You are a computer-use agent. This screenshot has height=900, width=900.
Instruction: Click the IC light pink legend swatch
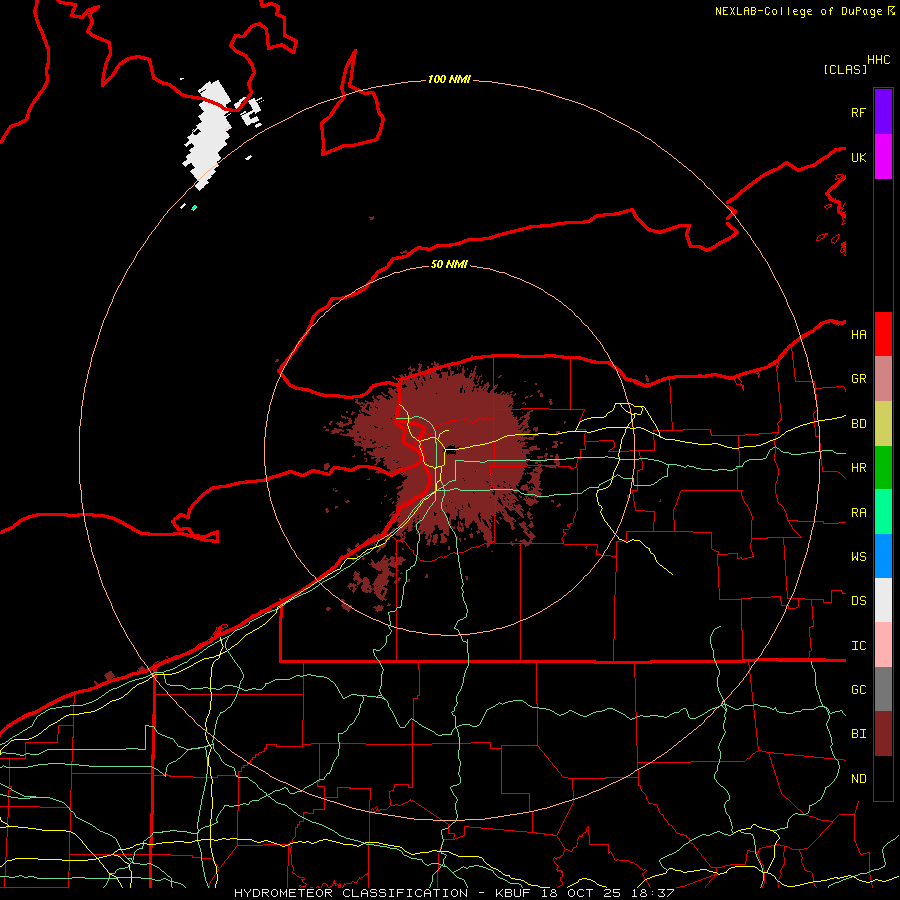[x=883, y=645]
